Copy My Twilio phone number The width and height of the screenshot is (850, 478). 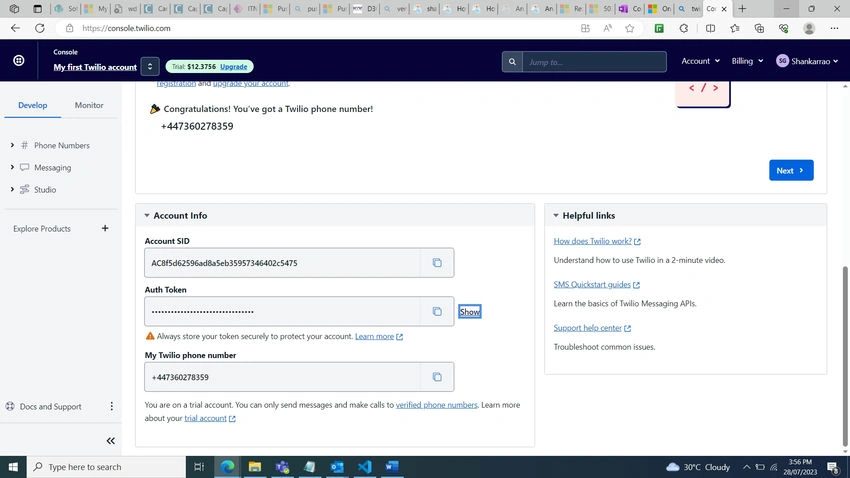pos(437,377)
